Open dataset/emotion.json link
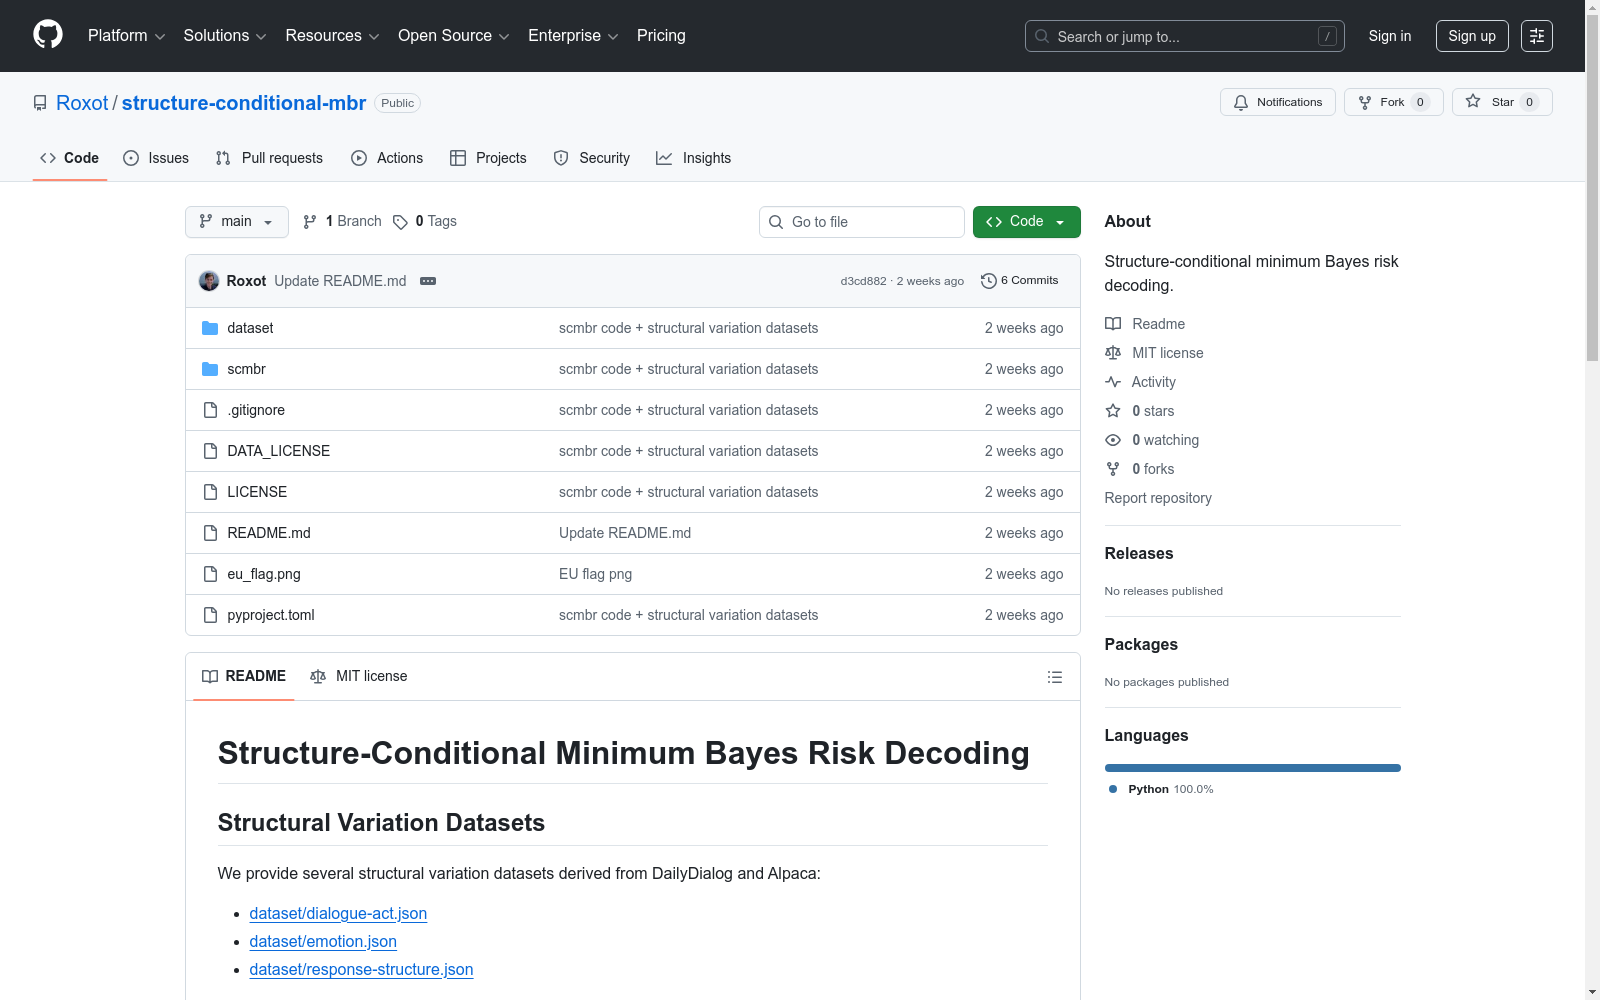This screenshot has width=1600, height=1000. point(323,942)
